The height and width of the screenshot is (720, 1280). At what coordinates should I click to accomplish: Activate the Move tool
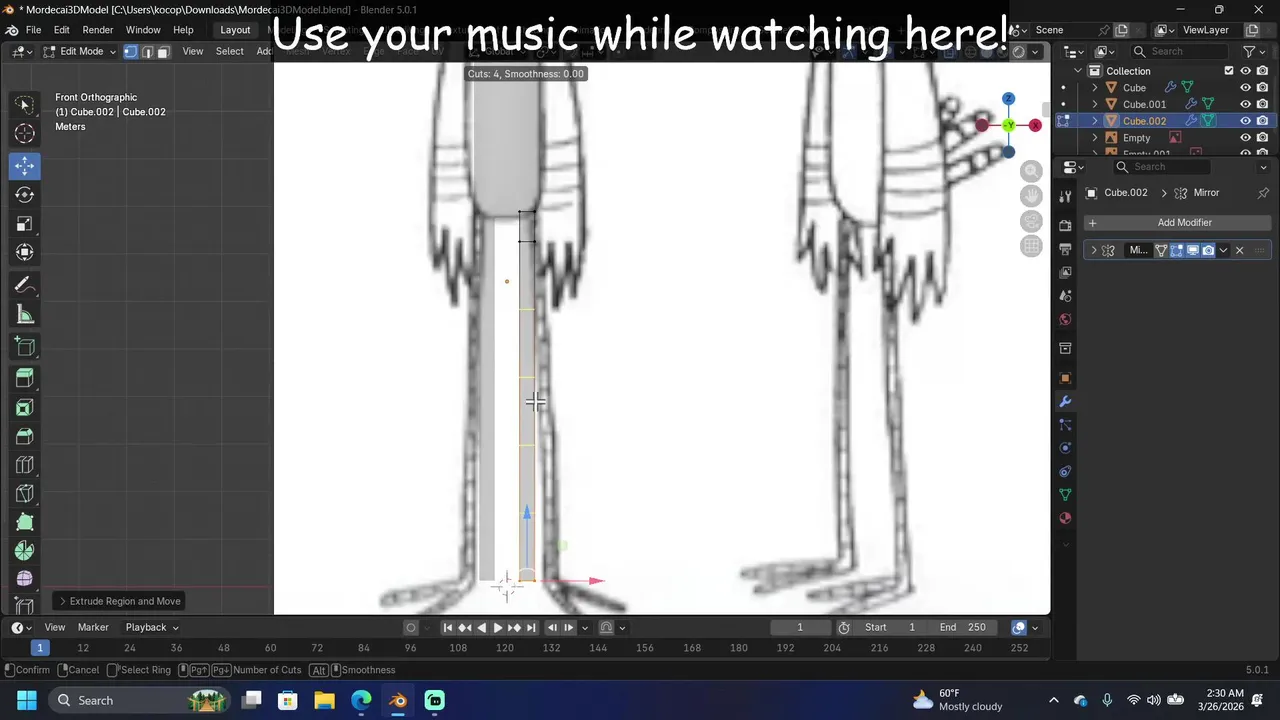tap(25, 165)
